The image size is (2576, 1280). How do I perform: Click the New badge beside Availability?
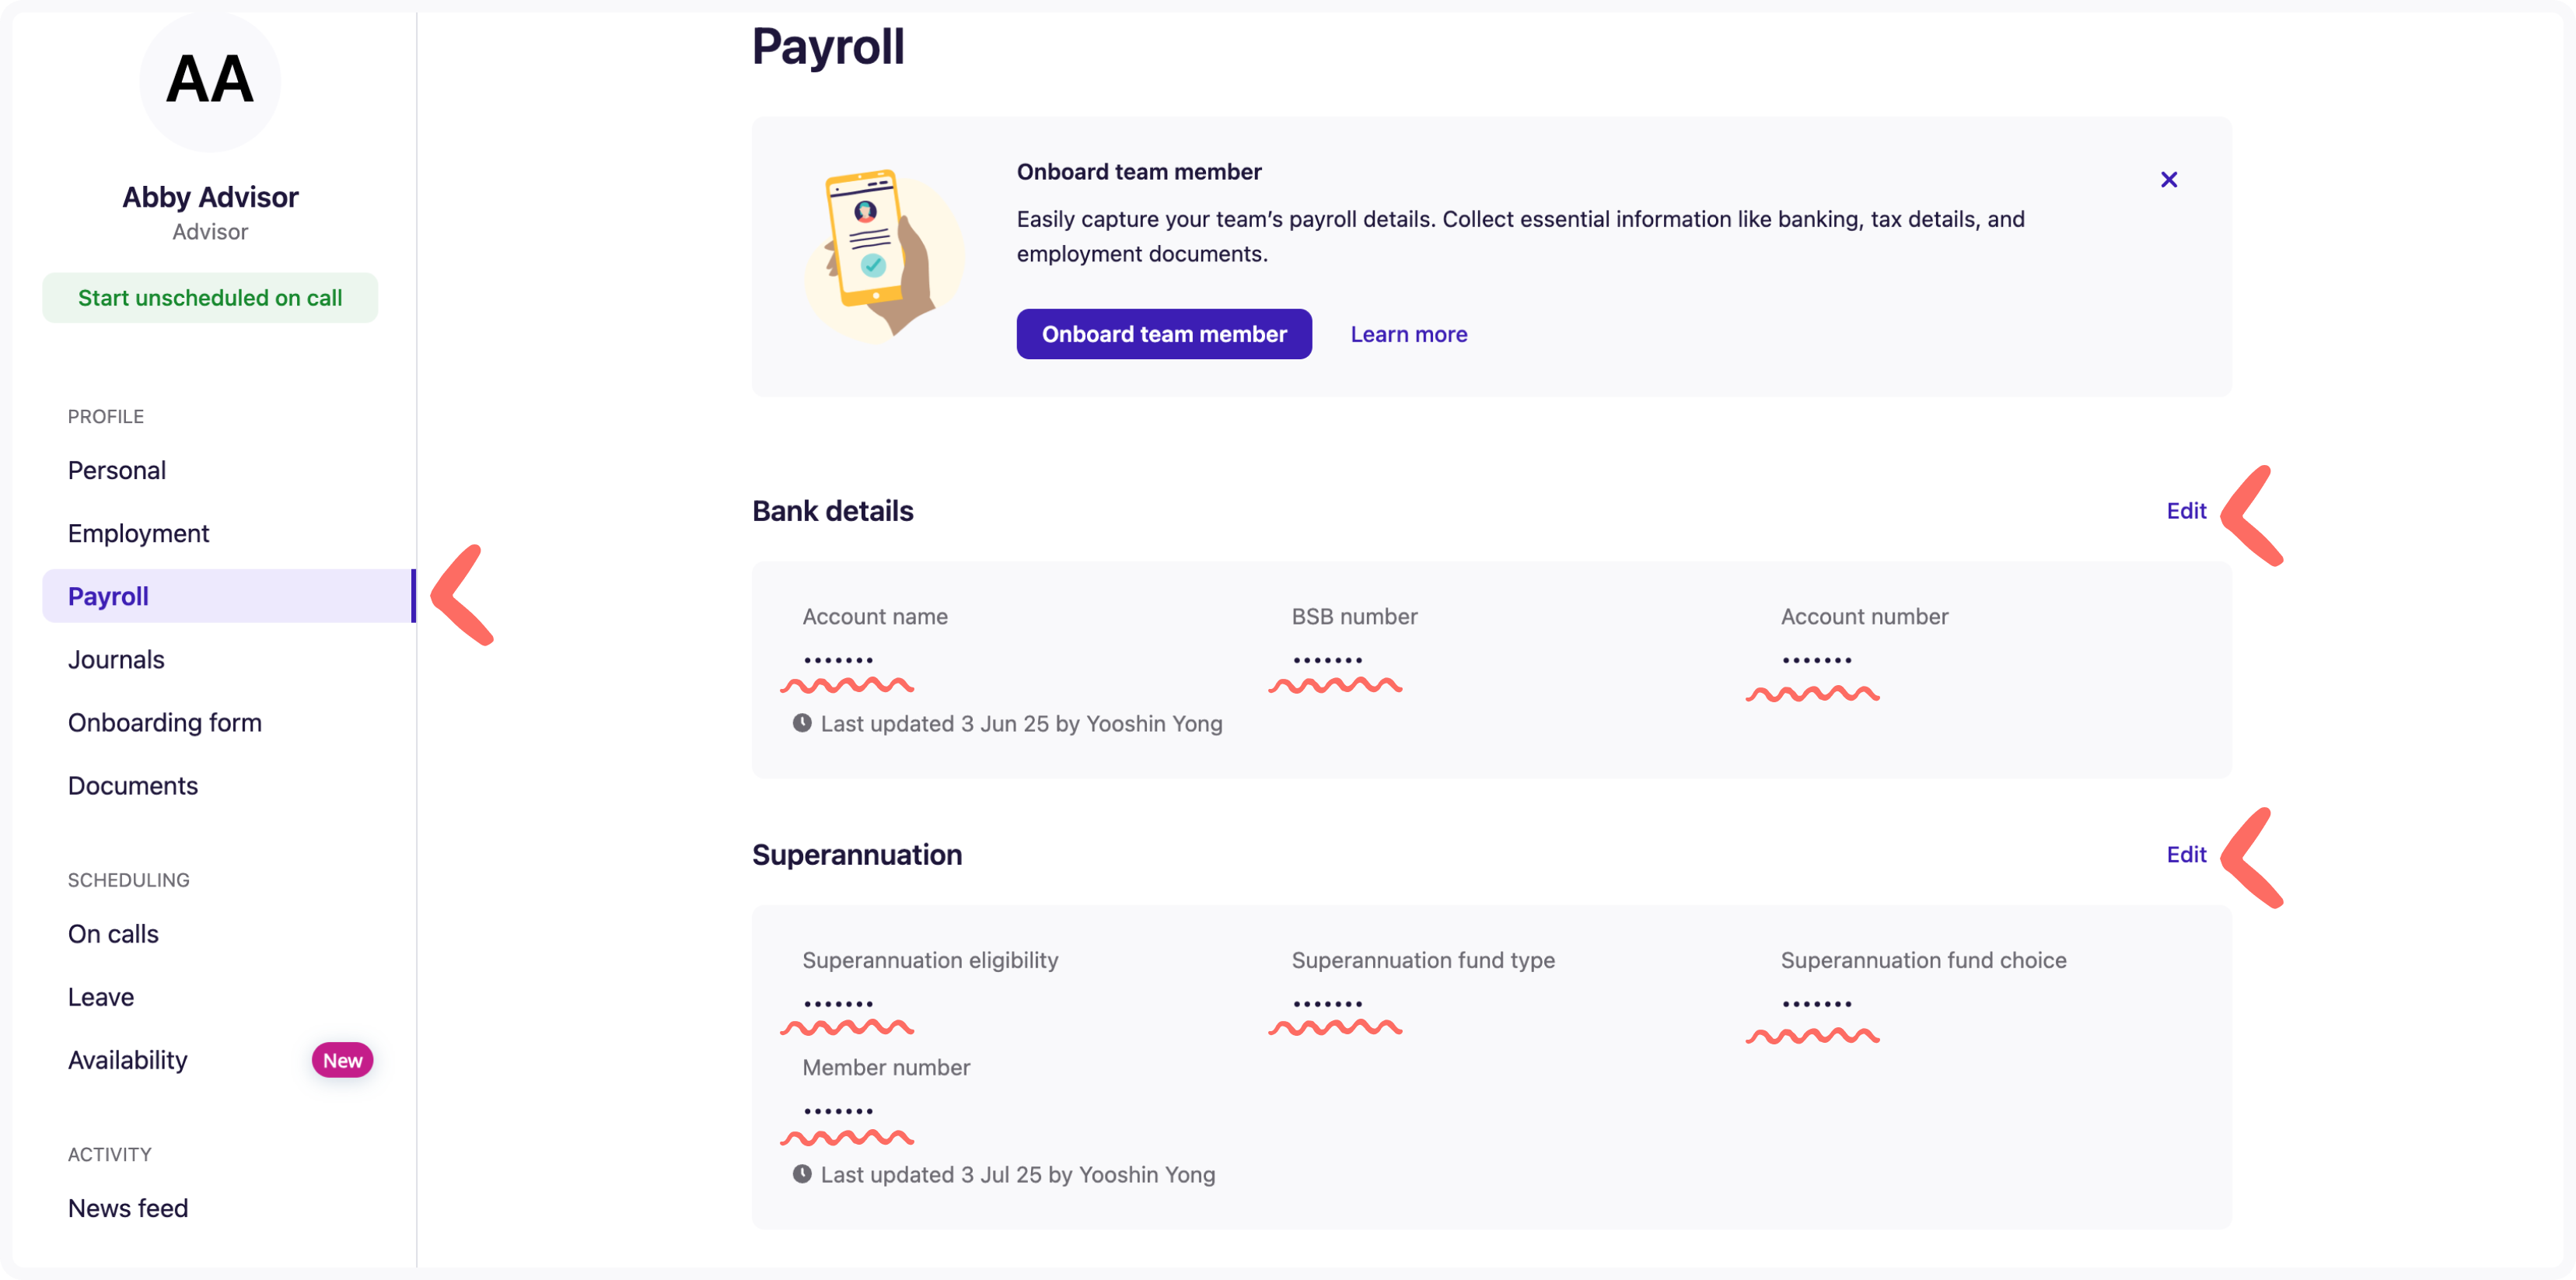pos(342,1060)
